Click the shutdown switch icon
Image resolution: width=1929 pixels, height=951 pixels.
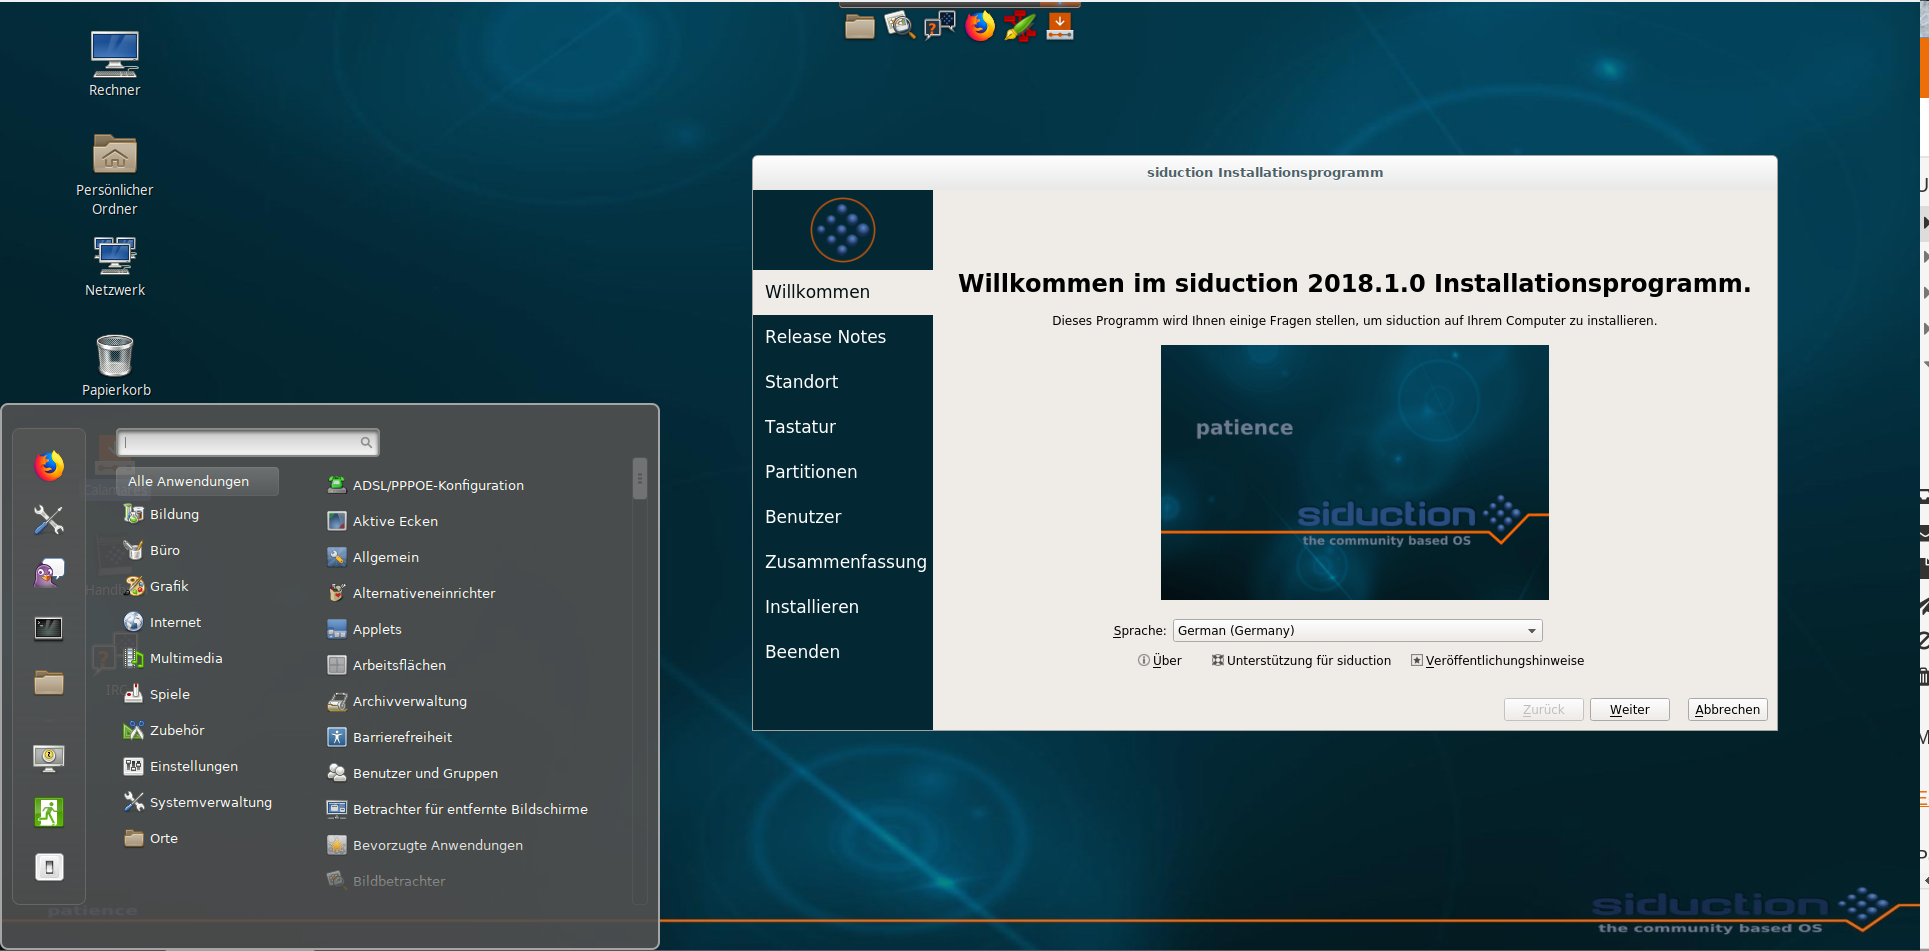coord(49,866)
